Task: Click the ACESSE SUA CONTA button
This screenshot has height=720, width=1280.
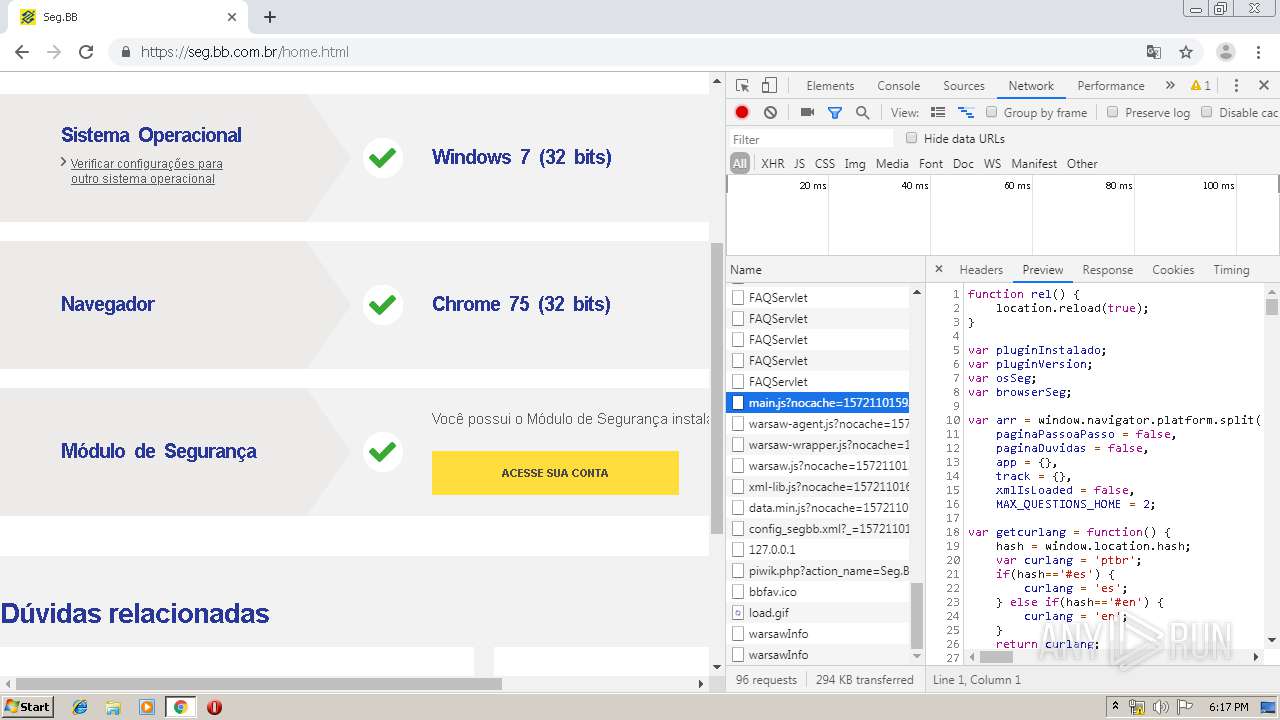Action: click(555, 473)
